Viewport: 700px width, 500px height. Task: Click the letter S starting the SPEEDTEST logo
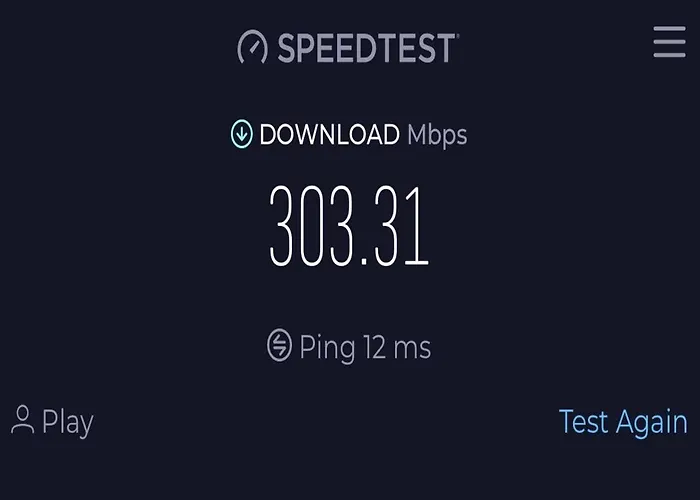(x=287, y=48)
